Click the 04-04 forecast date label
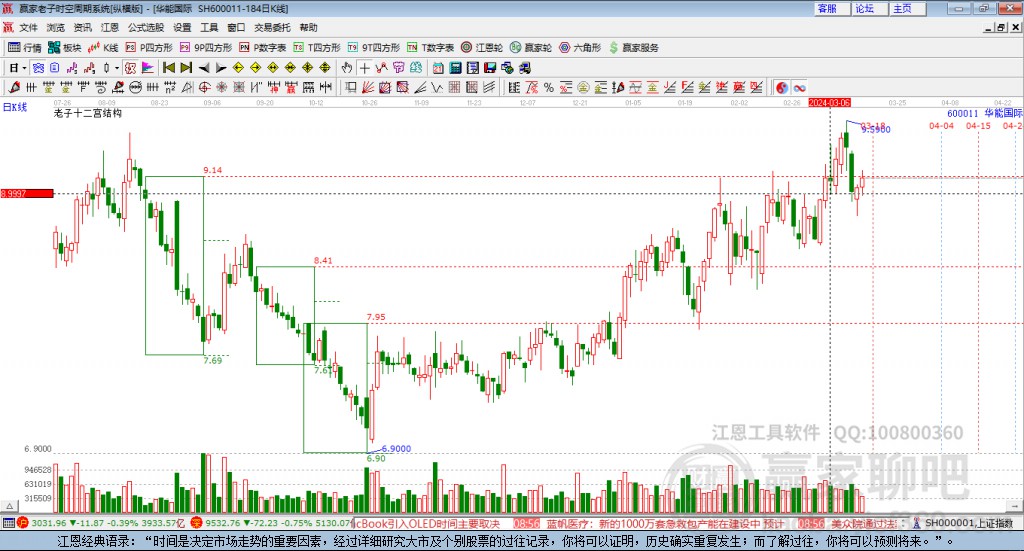 click(941, 125)
